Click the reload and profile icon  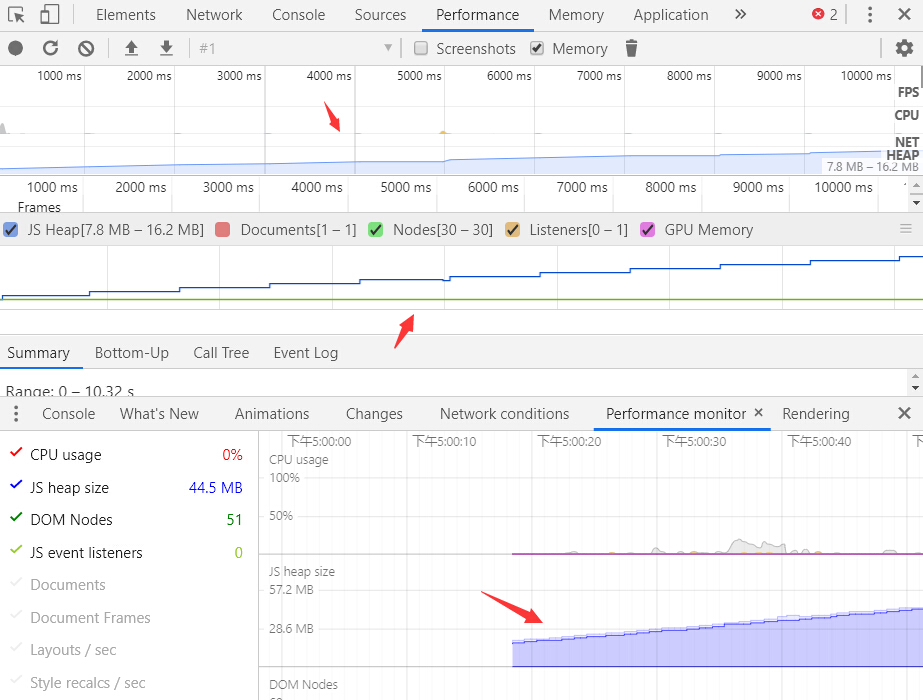coord(51,48)
